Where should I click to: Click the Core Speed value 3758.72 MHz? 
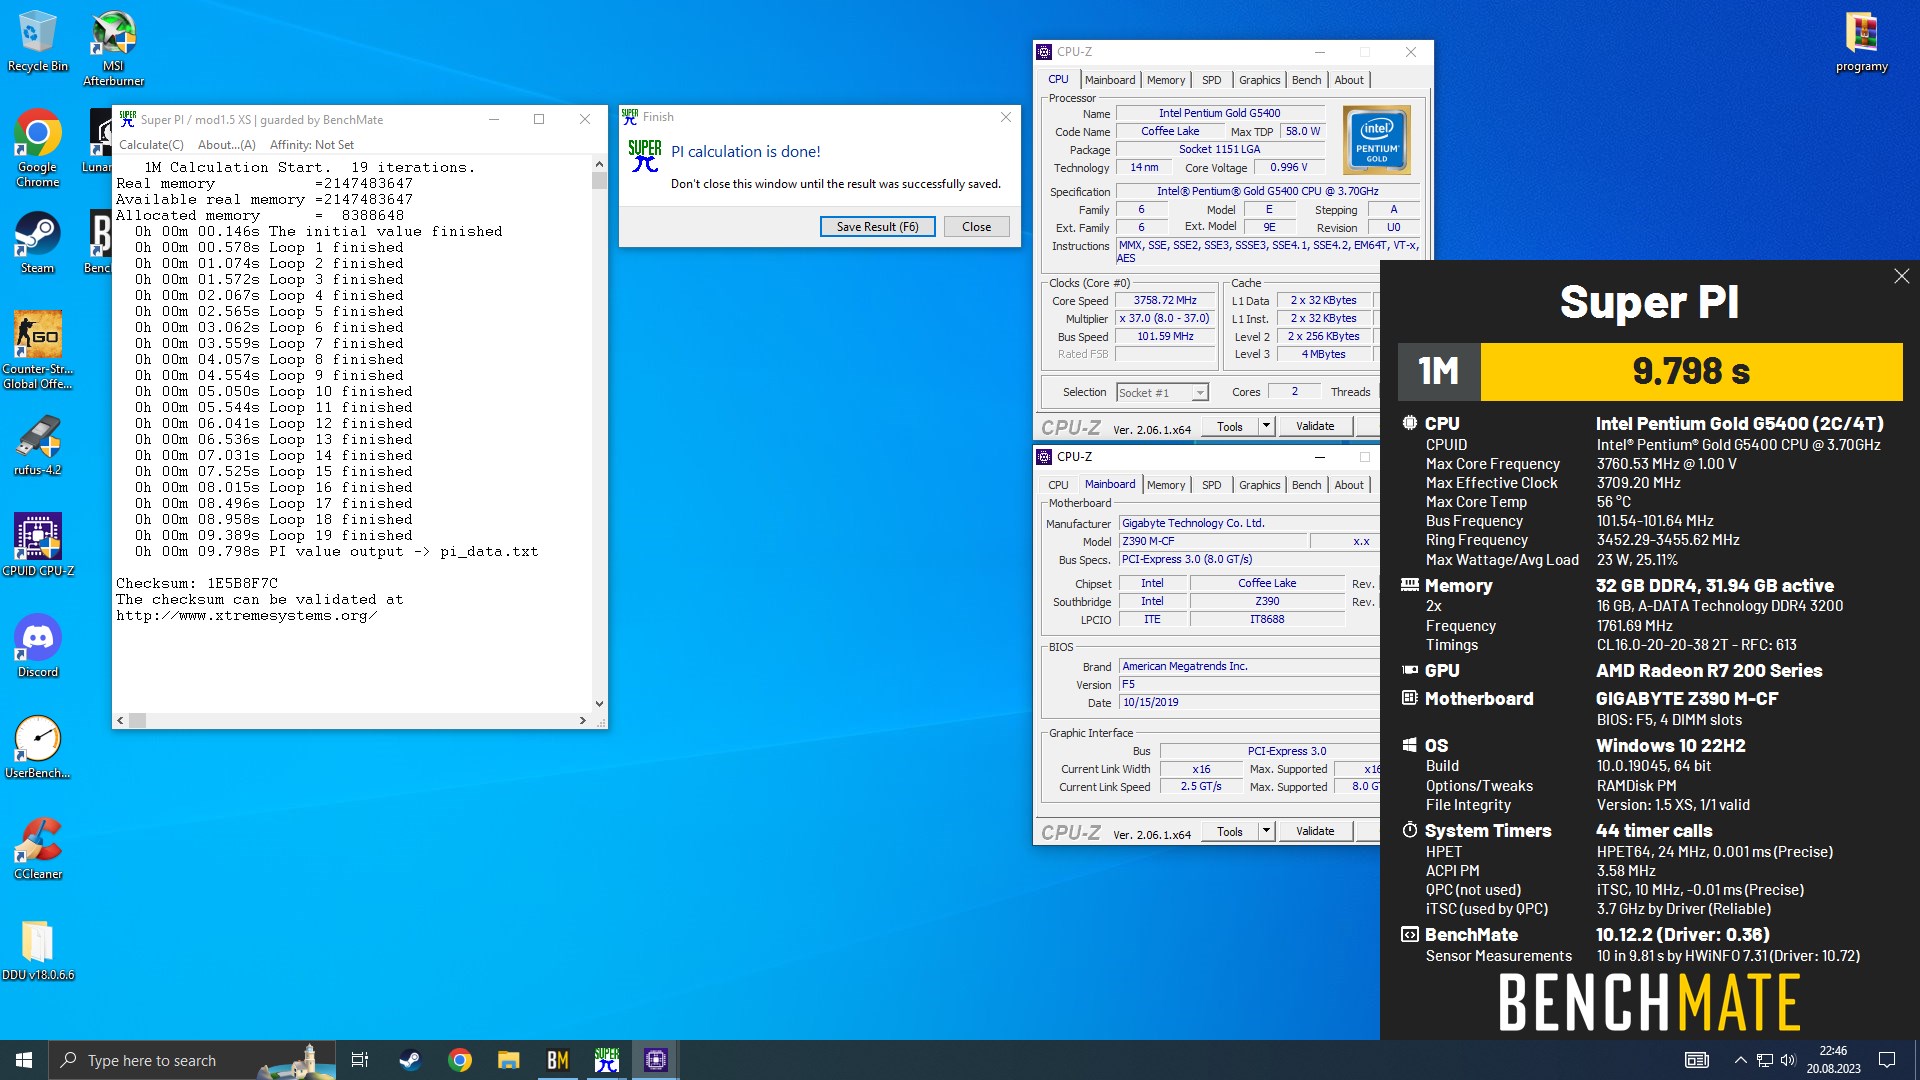click(1164, 301)
